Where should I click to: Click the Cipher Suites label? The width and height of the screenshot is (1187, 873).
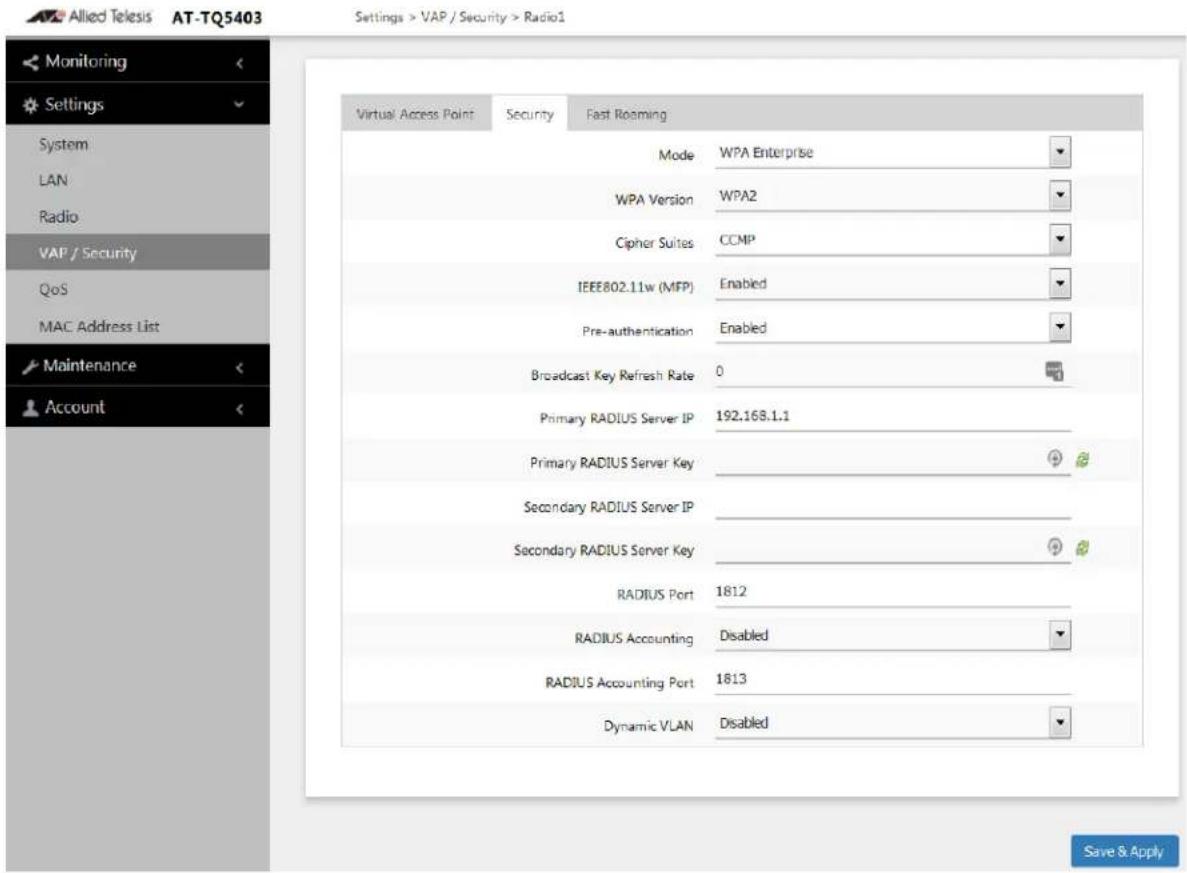[654, 243]
